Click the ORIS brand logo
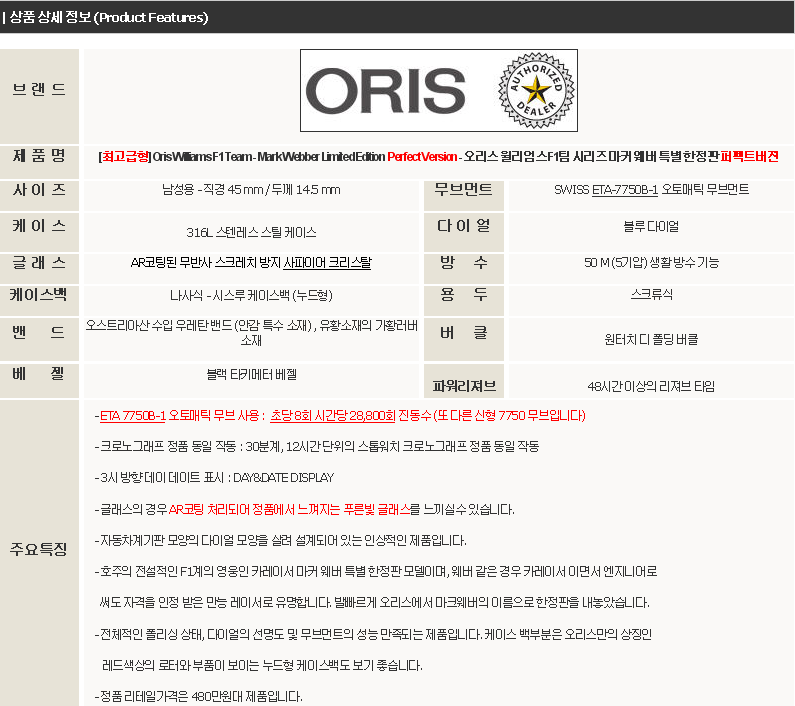This screenshot has height=706, width=795. click(385, 91)
